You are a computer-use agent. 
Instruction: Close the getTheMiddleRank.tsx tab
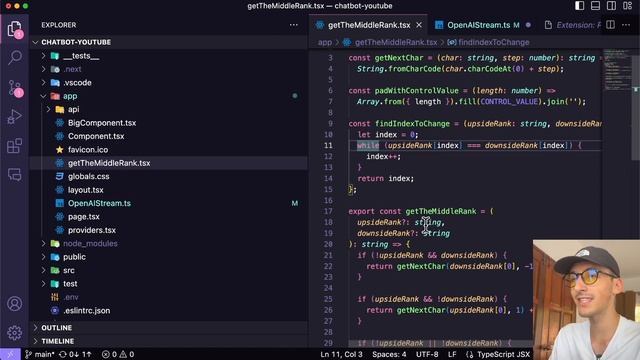tap(419, 25)
